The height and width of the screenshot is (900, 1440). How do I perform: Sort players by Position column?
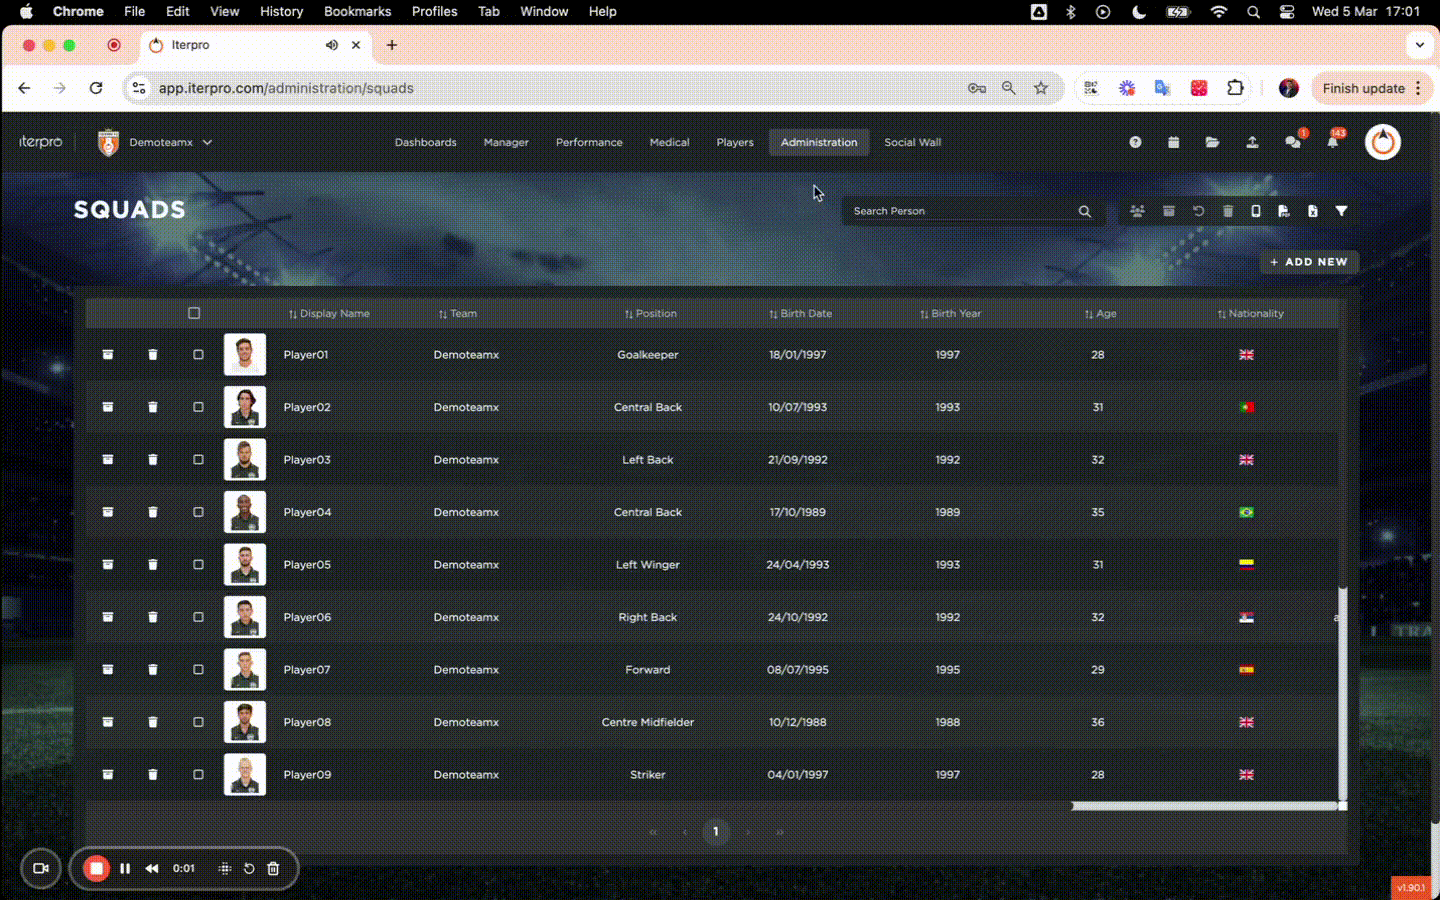coord(650,313)
